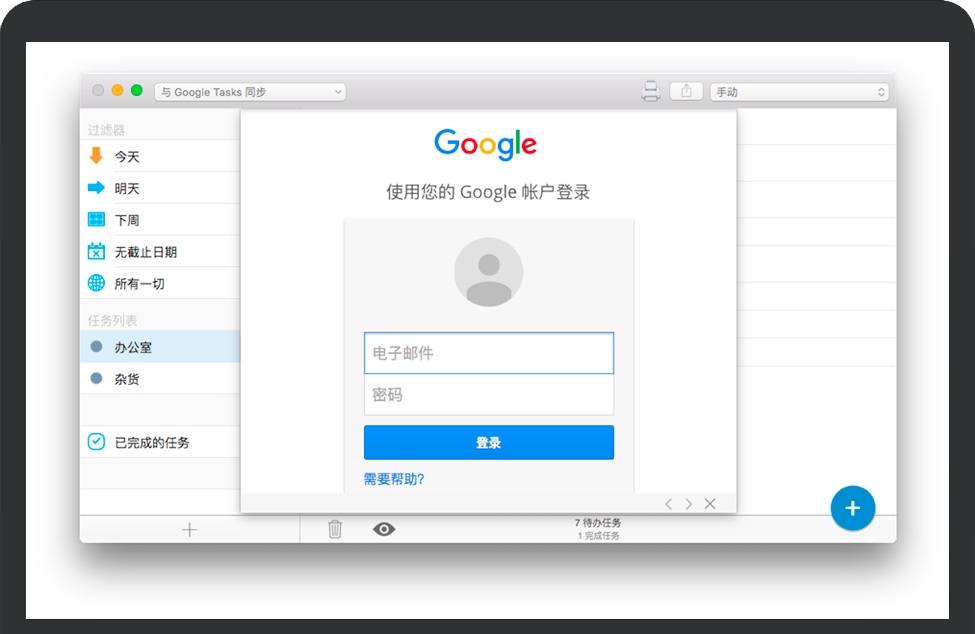Screen dimensions: 975x634
Task: Add a new list with sidebar plus
Action: tap(190, 530)
